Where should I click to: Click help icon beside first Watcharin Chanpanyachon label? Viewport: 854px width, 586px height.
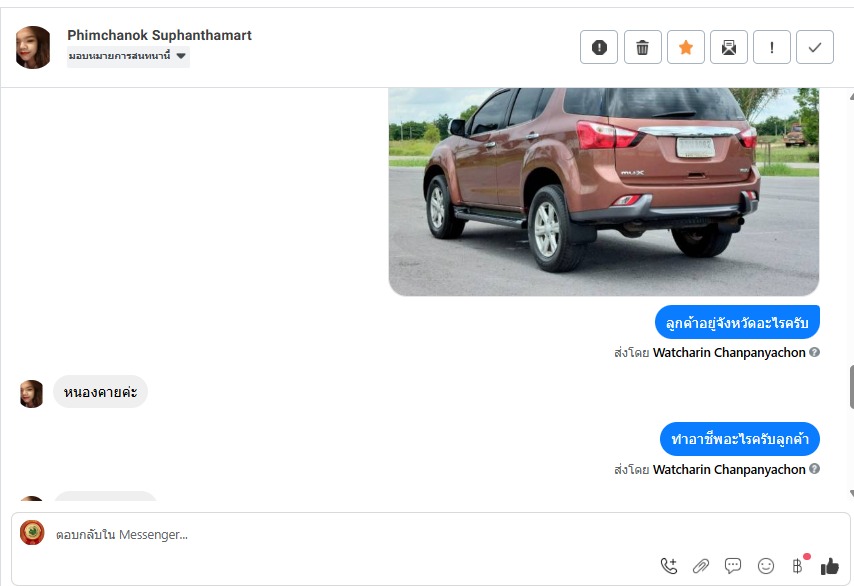pyautogui.click(x=814, y=352)
